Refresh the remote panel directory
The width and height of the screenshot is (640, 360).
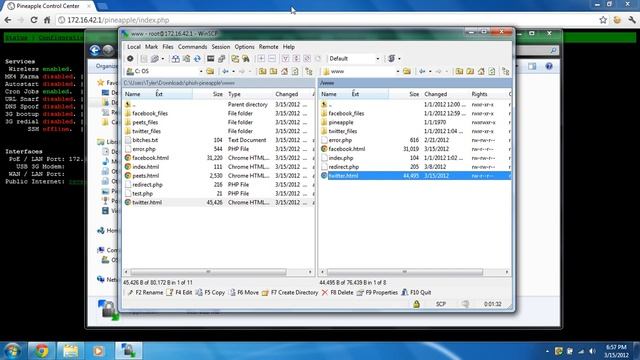tap(491, 71)
